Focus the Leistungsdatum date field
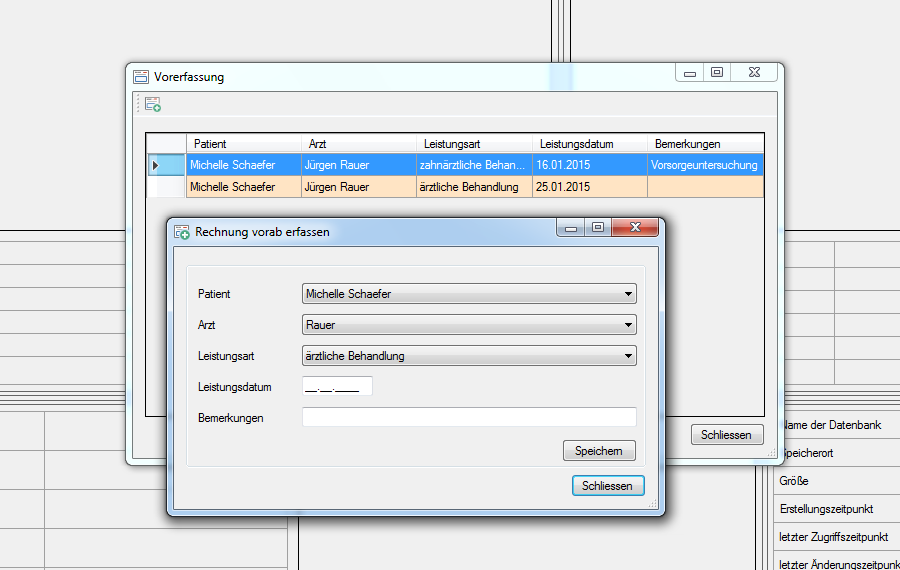This screenshot has width=900, height=570. [x=337, y=387]
